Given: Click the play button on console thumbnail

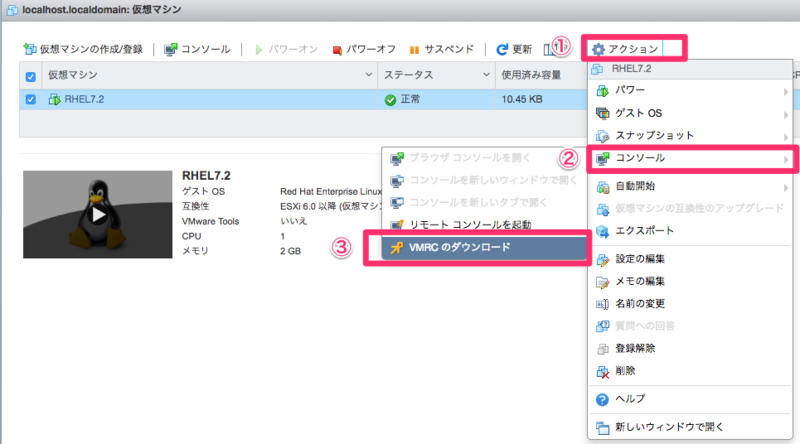Looking at the screenshot, I should 97,214.
